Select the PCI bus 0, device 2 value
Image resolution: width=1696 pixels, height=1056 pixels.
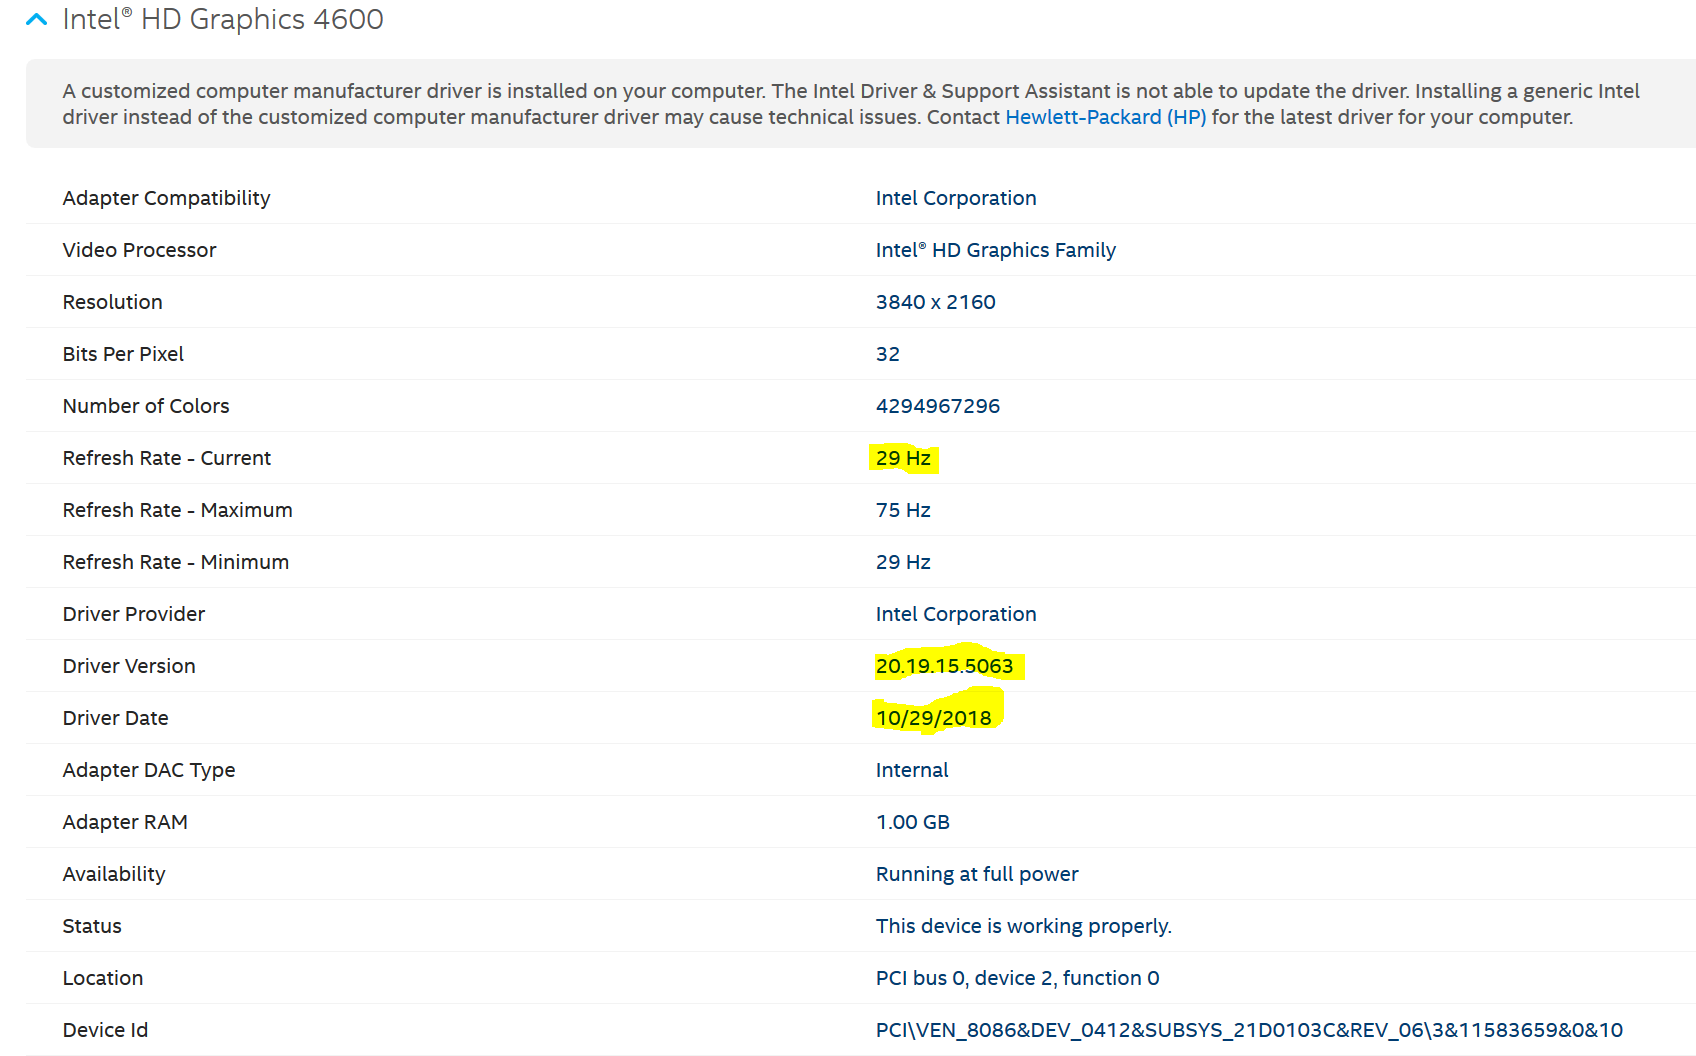click(1018, 978)
